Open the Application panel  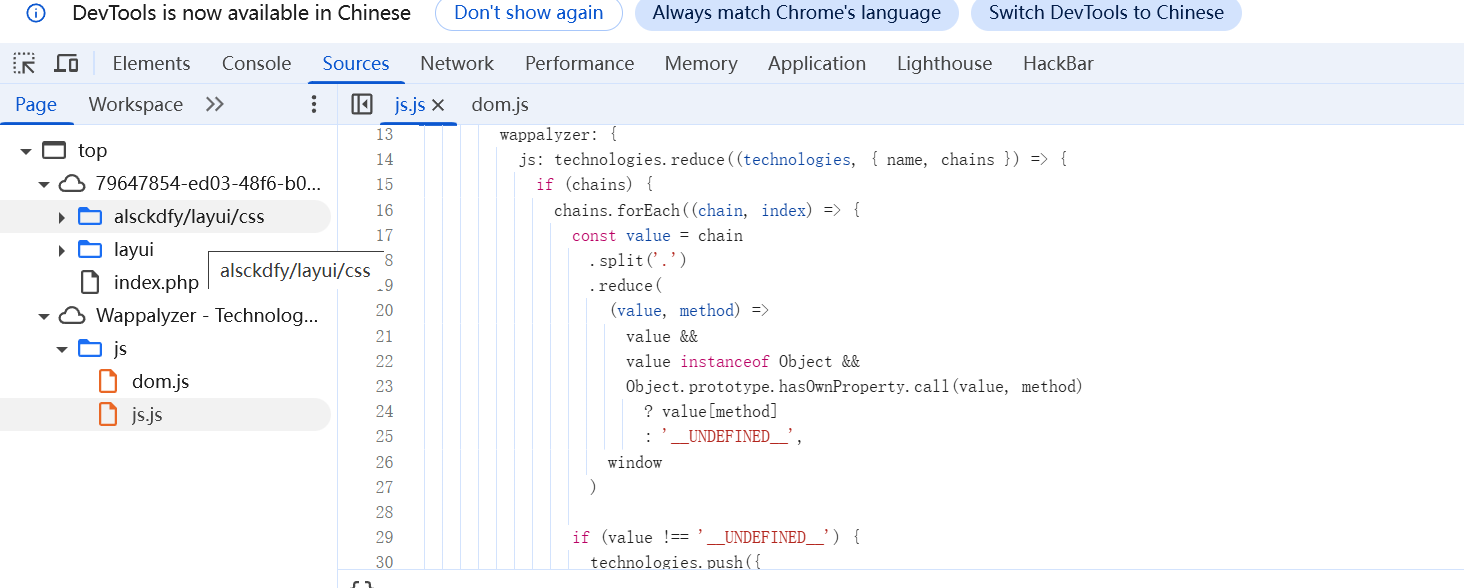tap(817, 64)
